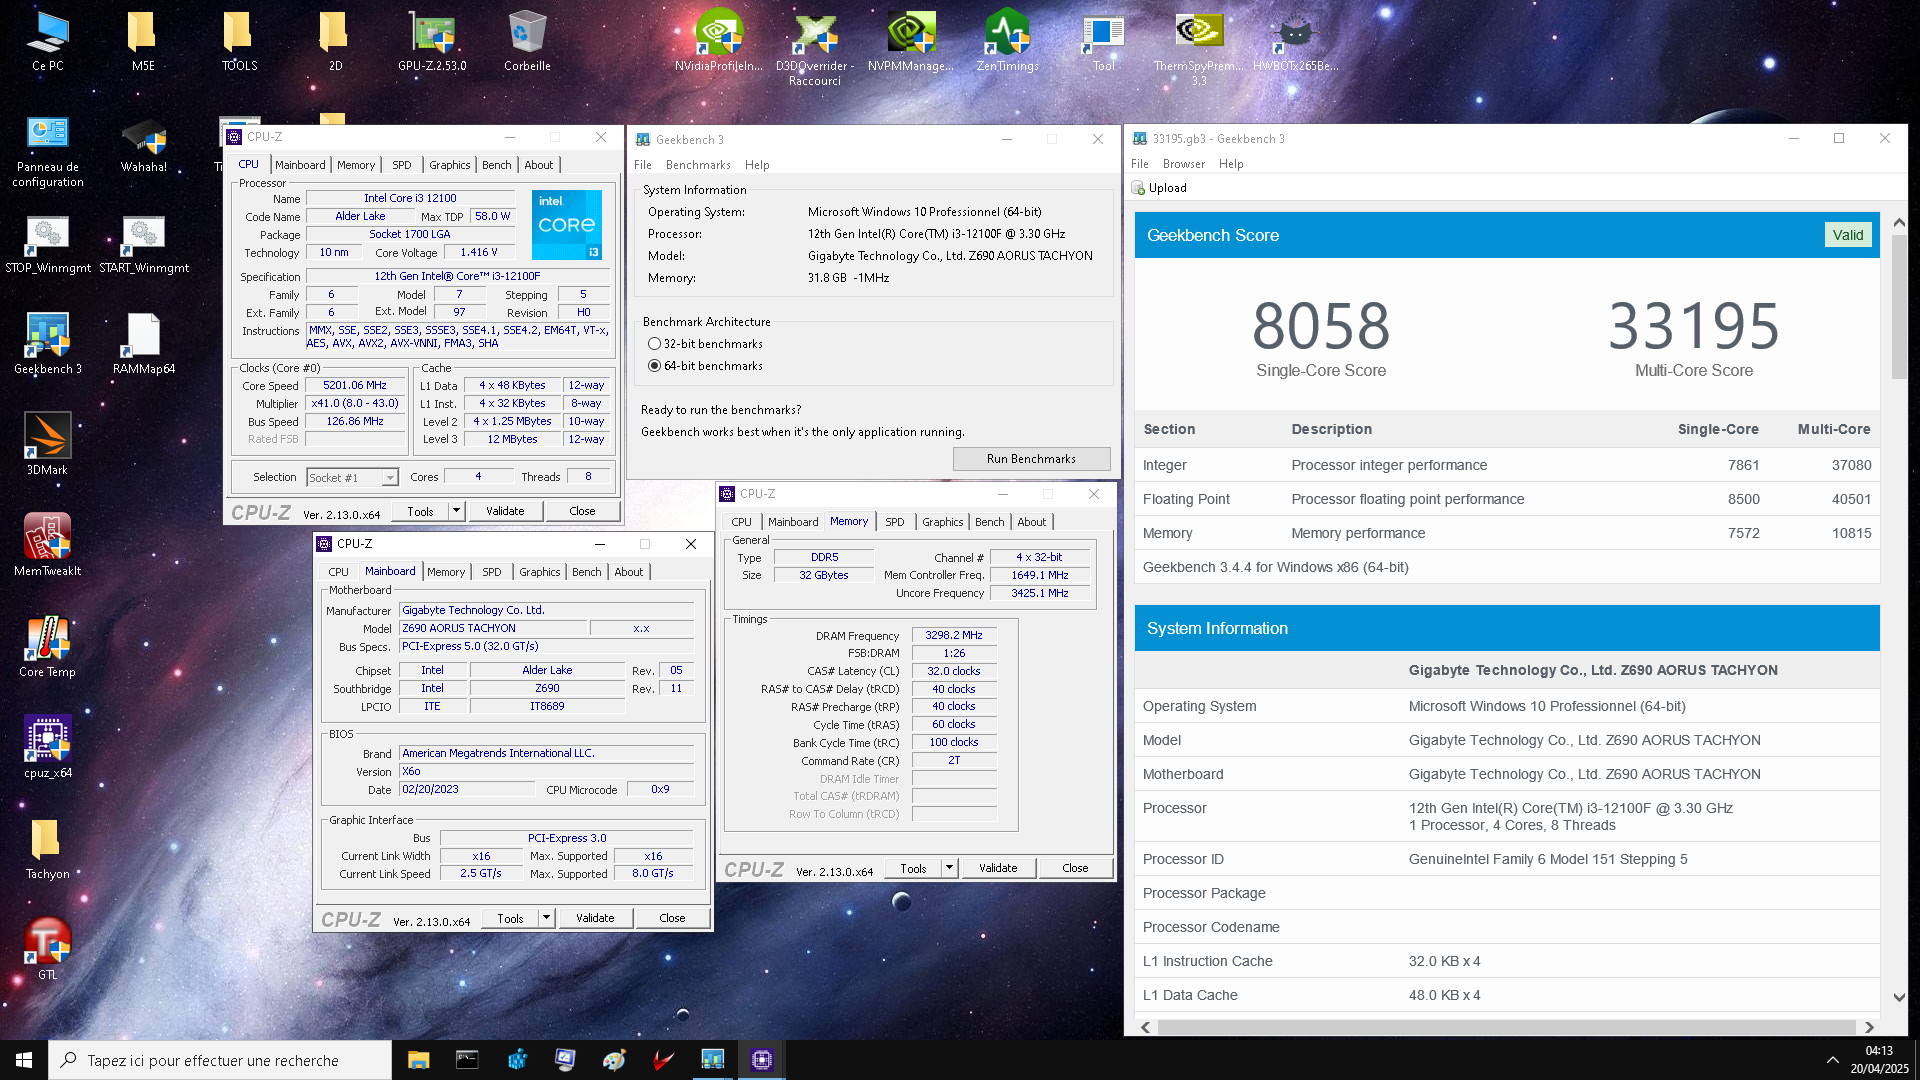The image size is (1920, 1080).
Task: Click Validate in CPU-Z CPU window
Action: (505, 511)
